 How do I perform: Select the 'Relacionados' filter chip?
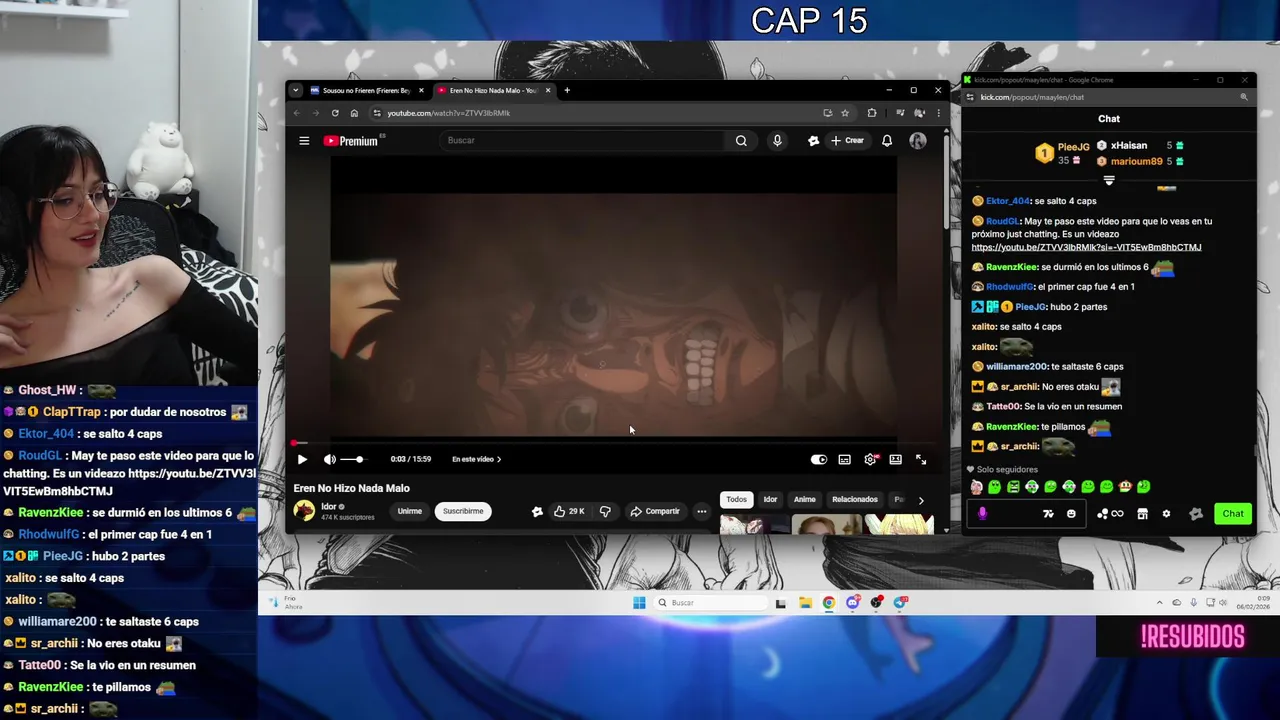pyautogui.click(x=855, y=499)
